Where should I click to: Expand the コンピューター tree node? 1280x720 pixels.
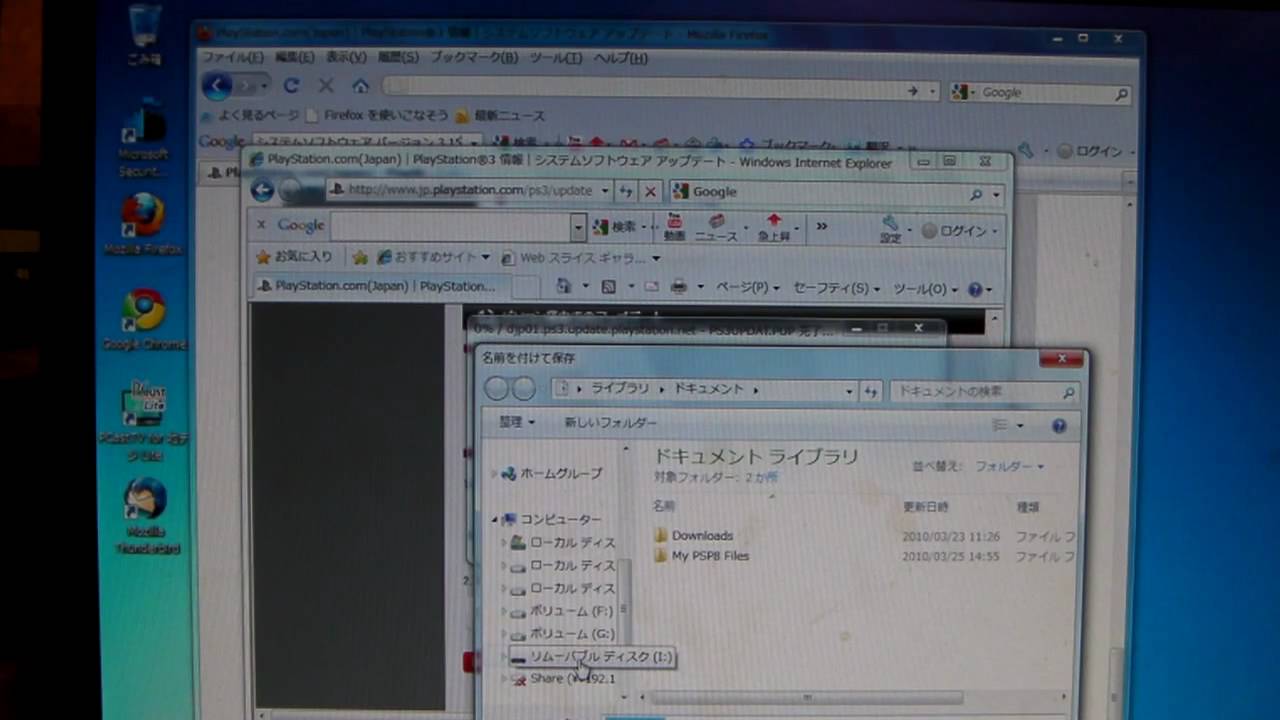pos(494,520)
